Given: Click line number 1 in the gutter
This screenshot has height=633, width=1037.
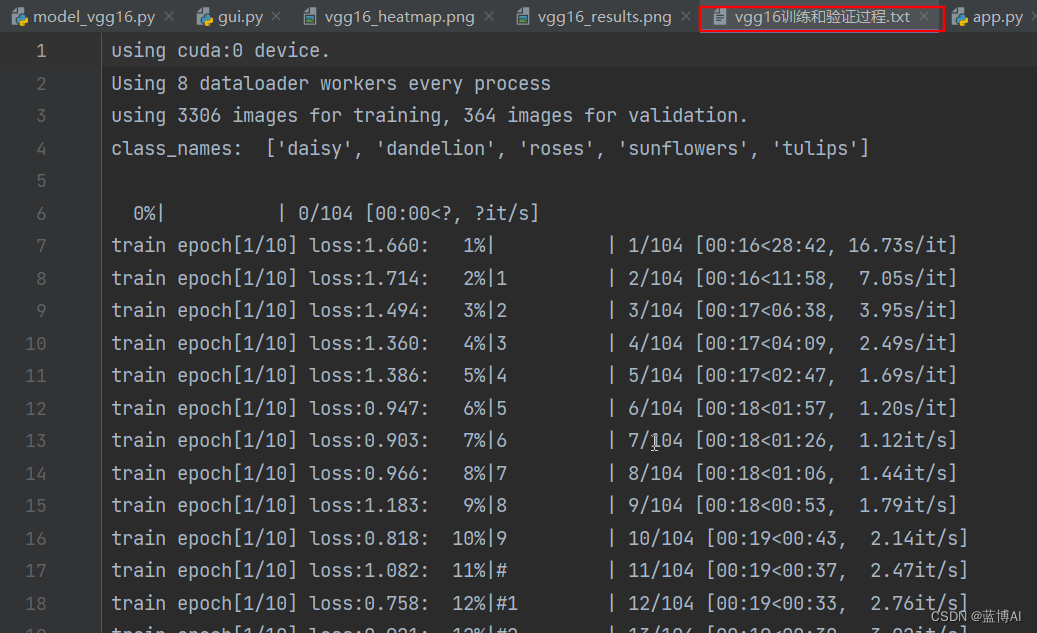Looking at the screenshot, I should [x=41, y=51].
